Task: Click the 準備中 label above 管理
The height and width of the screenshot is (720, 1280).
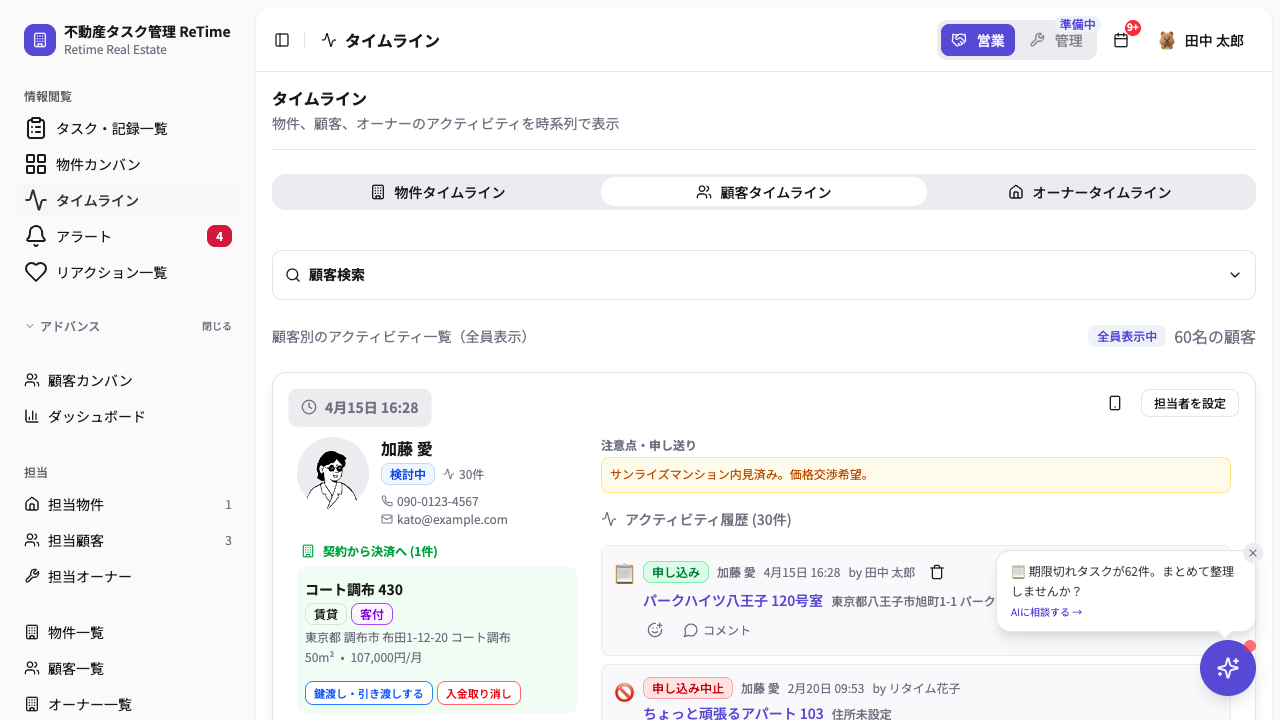Action: [1078, 24]
